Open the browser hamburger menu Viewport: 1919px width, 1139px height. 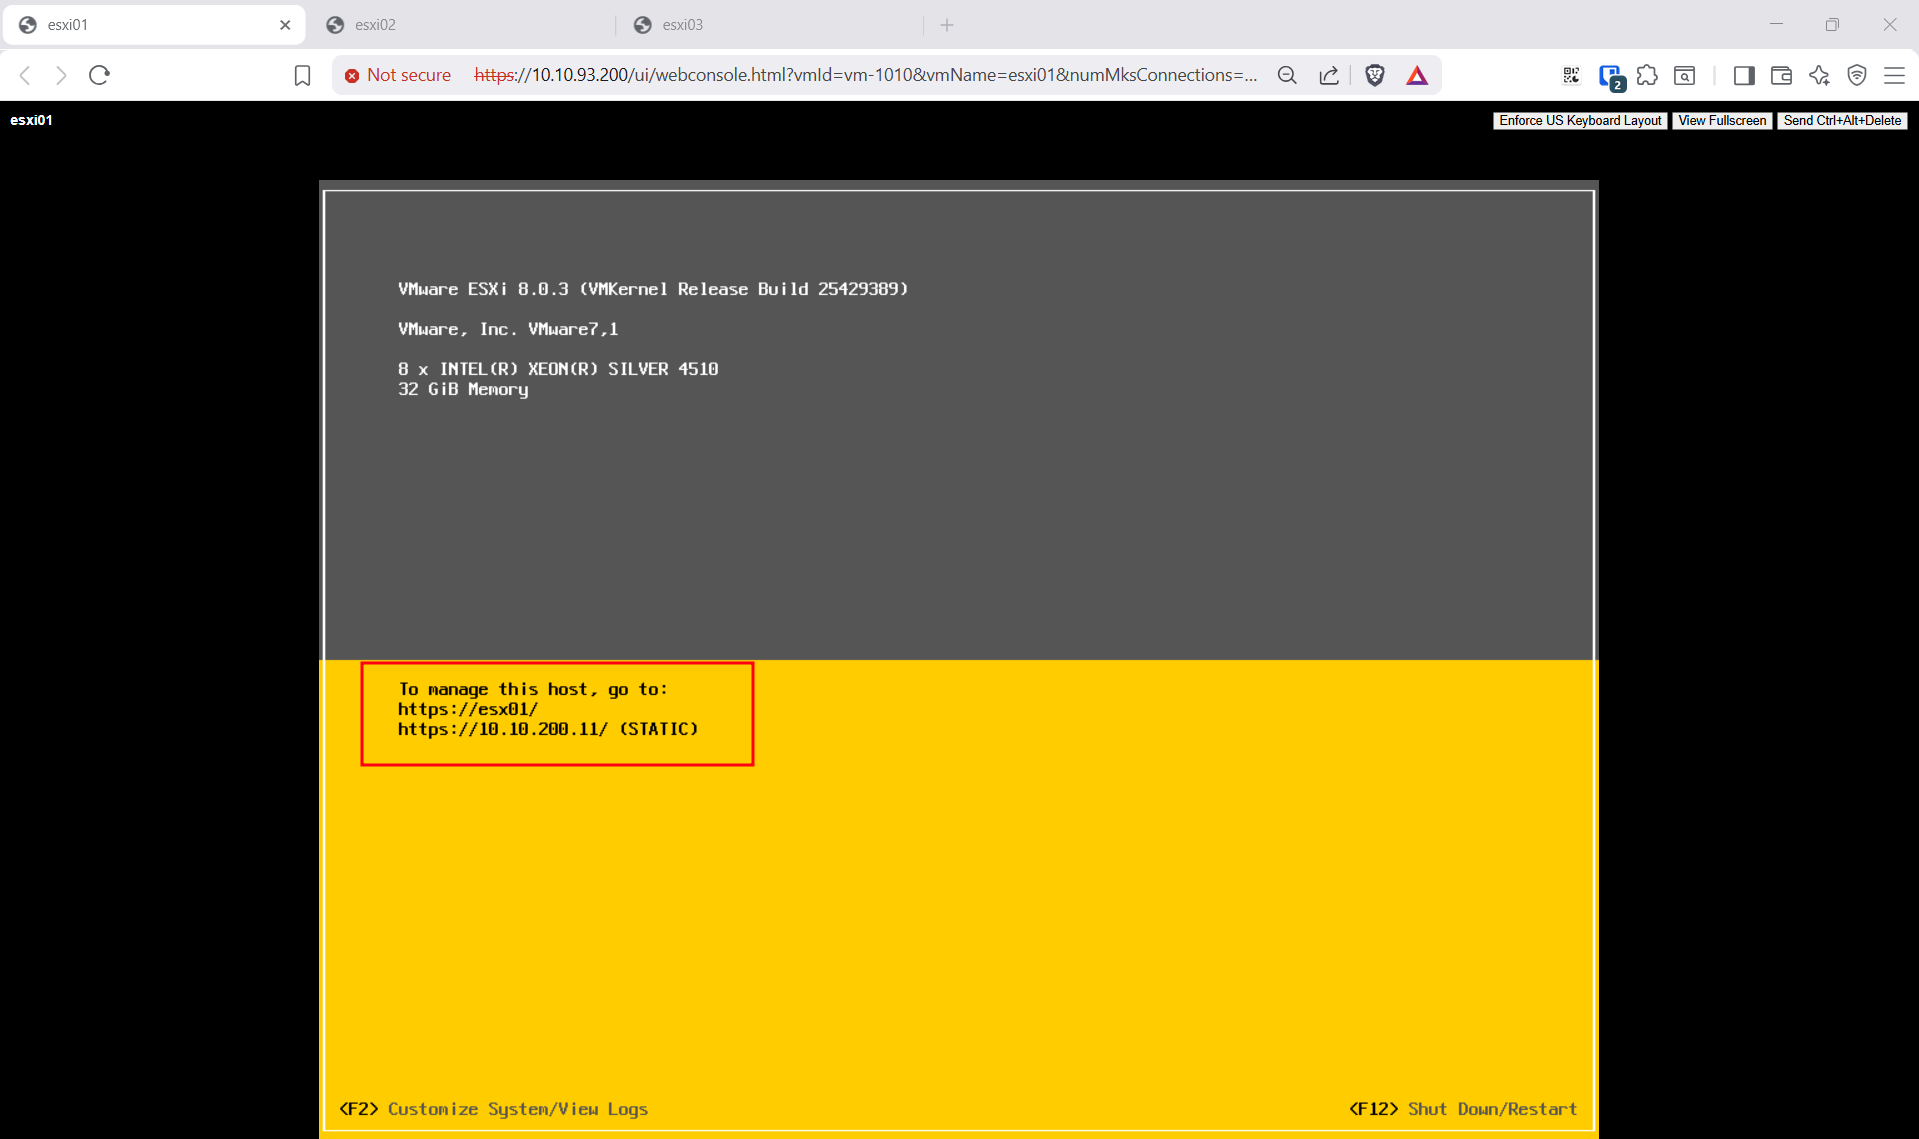(1894, 75)
